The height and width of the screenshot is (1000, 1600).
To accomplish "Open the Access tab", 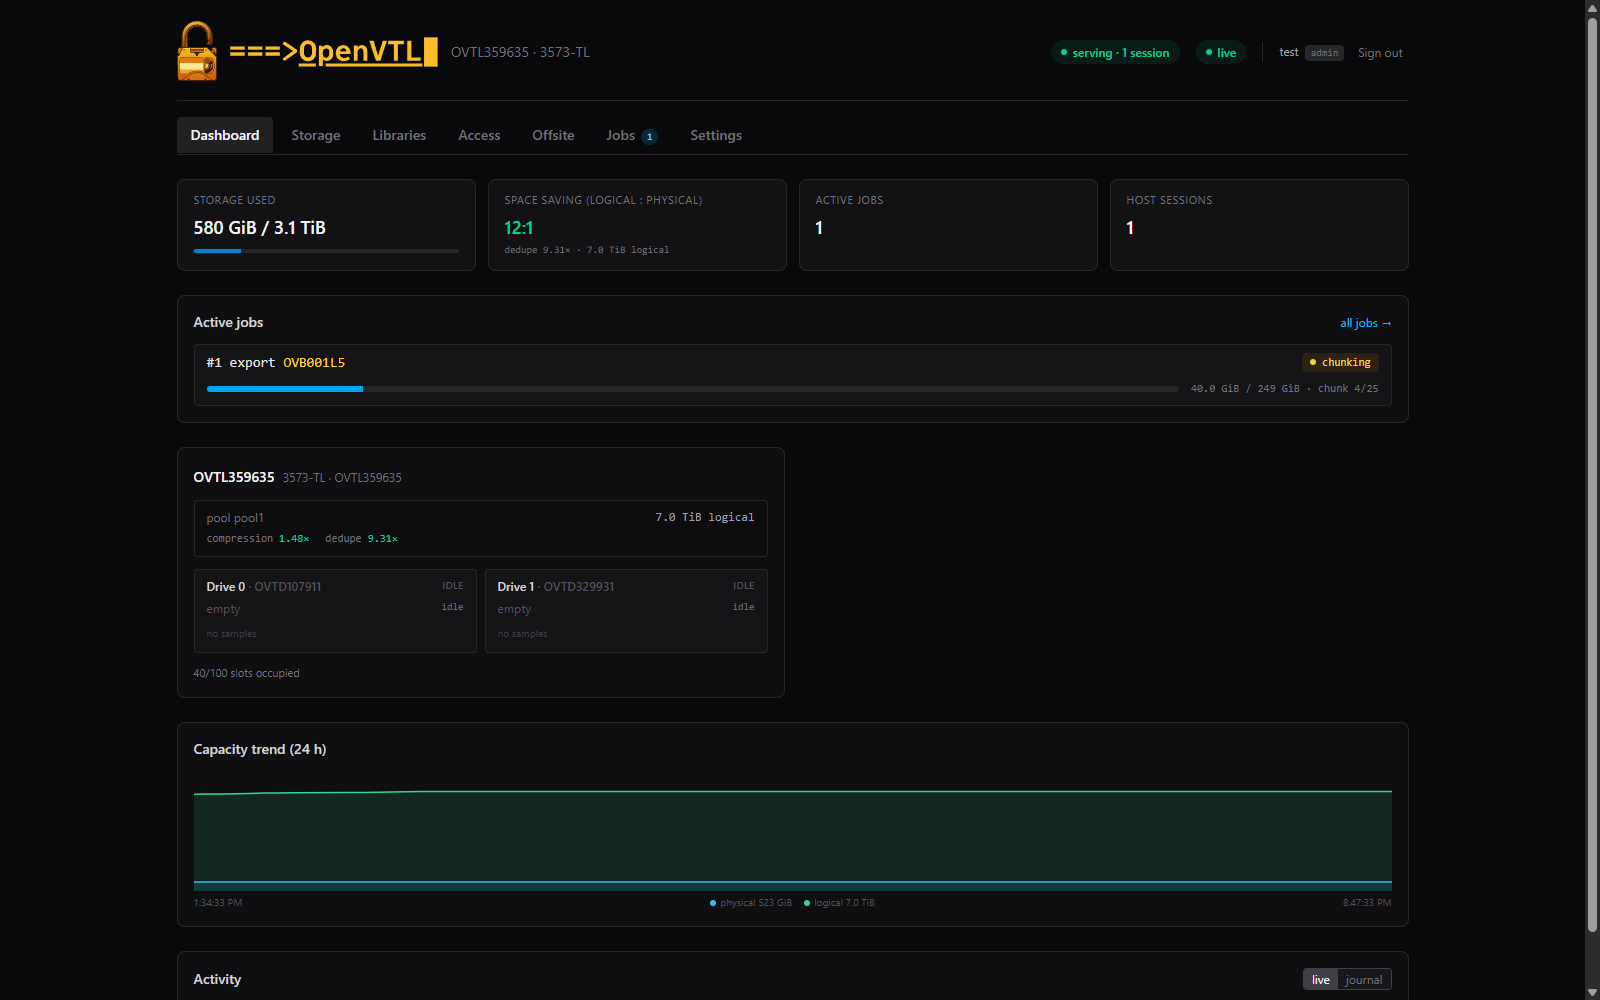I will click(479, 135).
